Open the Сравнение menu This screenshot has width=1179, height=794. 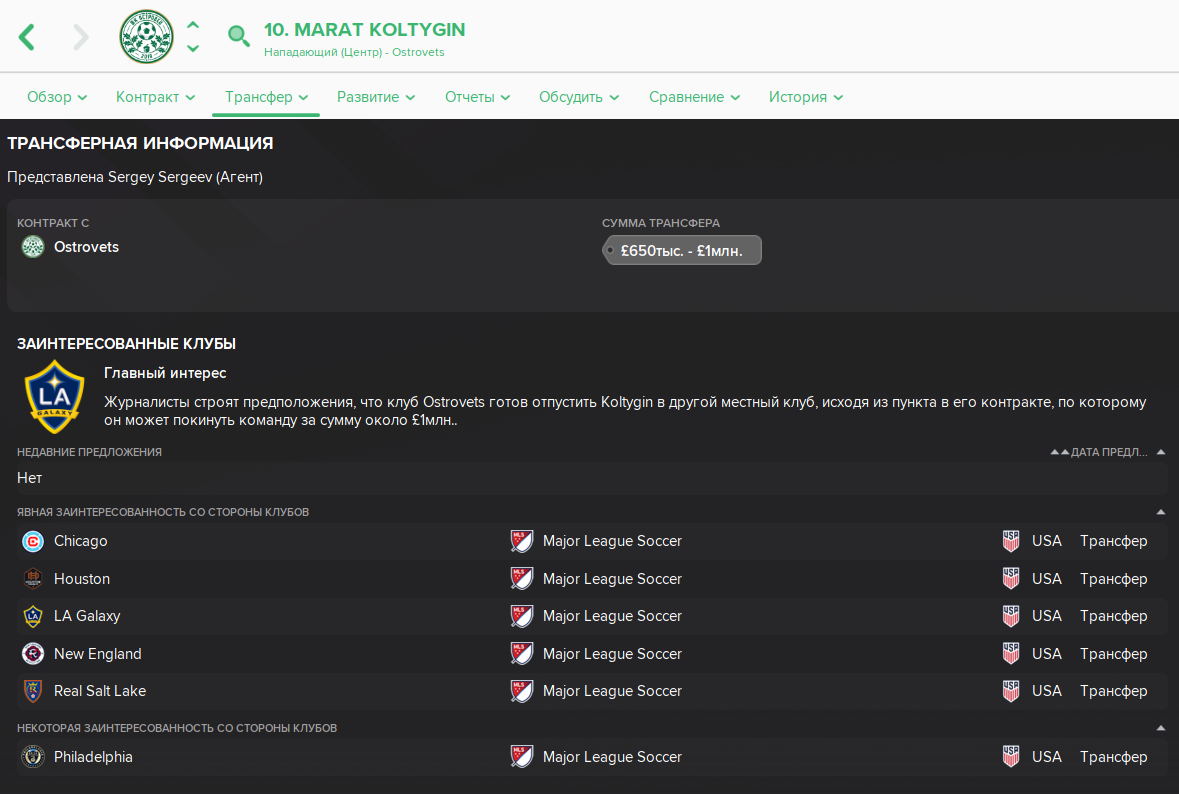click(695, 97)
